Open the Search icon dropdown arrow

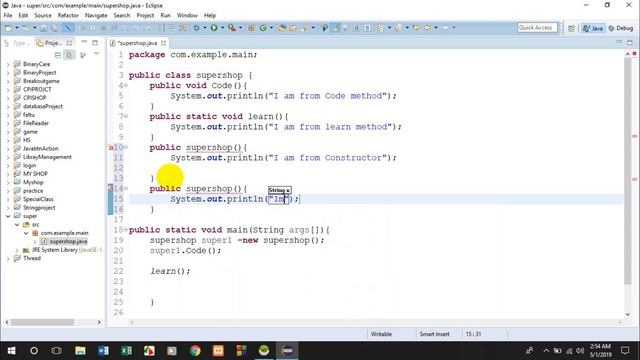(313, 28)
